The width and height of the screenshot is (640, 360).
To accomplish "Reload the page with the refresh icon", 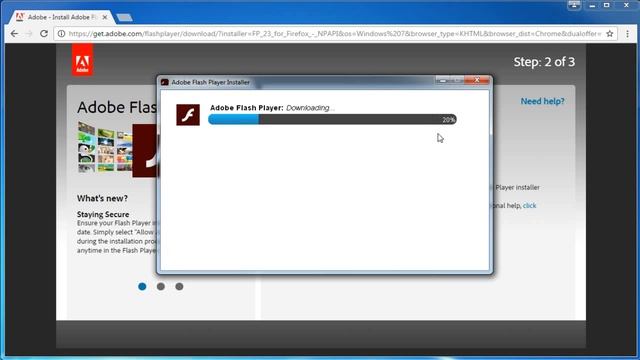I will [44, 34].
